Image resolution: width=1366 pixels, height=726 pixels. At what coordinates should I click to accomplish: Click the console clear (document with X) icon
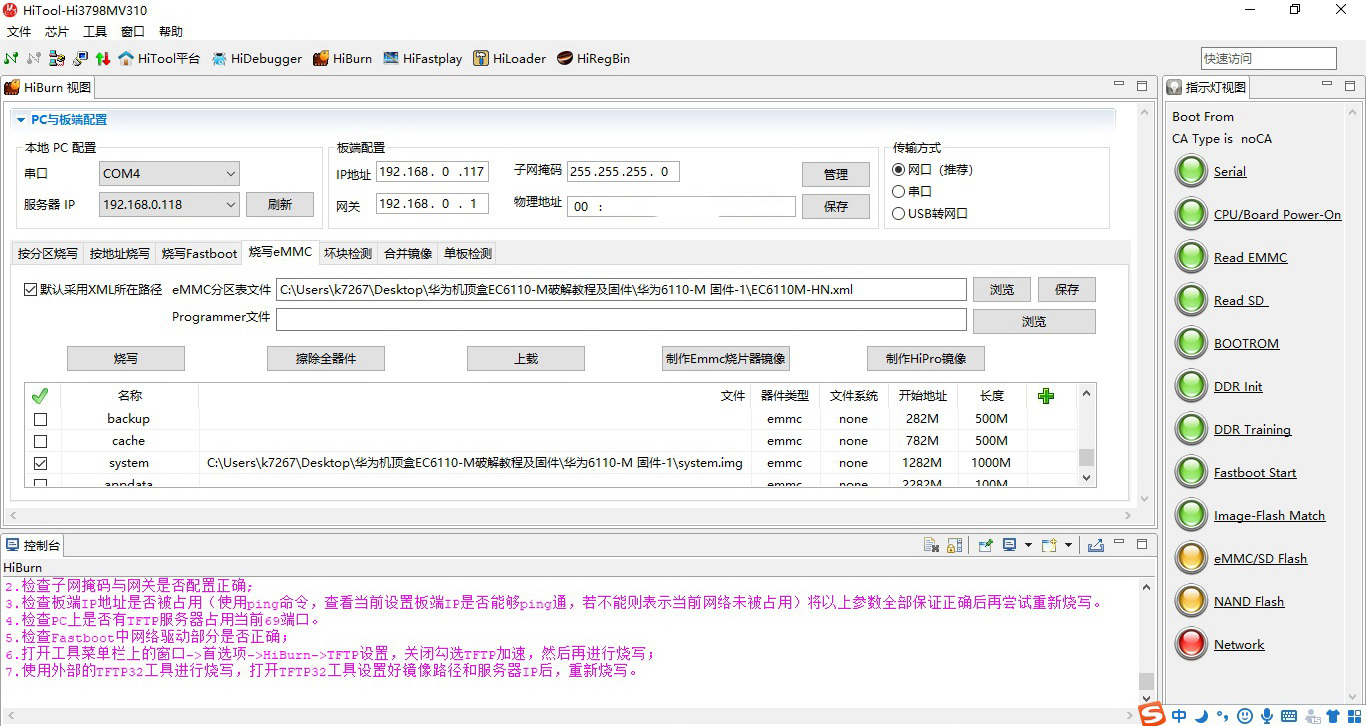(931, 545)
